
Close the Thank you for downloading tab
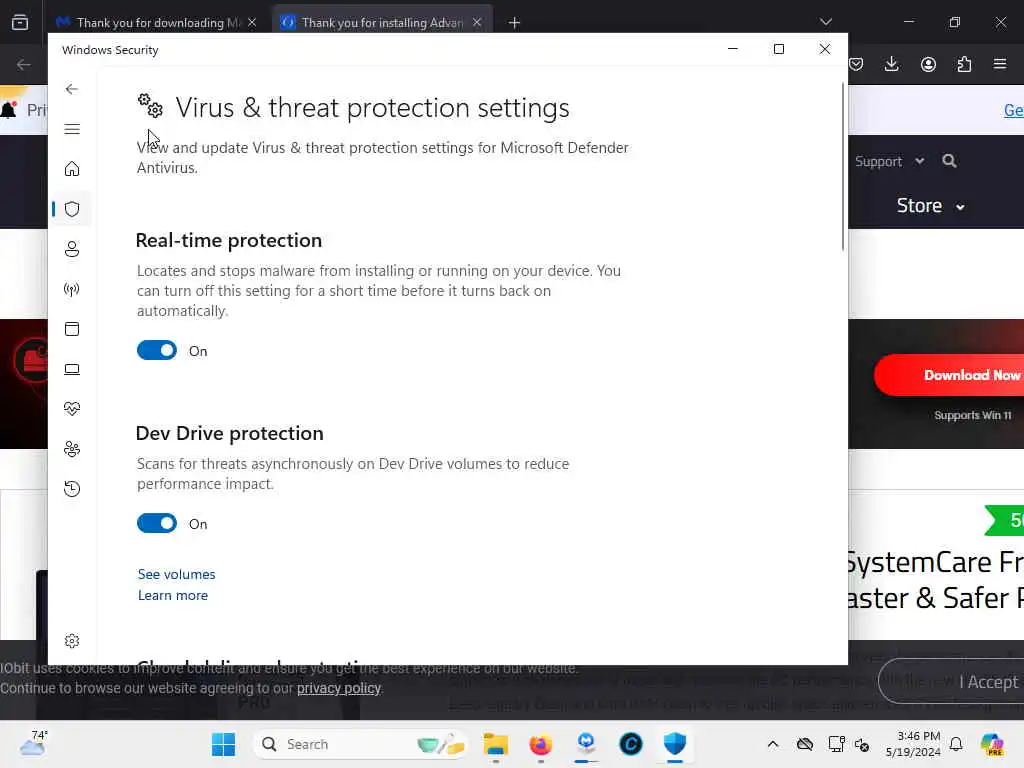[x=252, y=22]
